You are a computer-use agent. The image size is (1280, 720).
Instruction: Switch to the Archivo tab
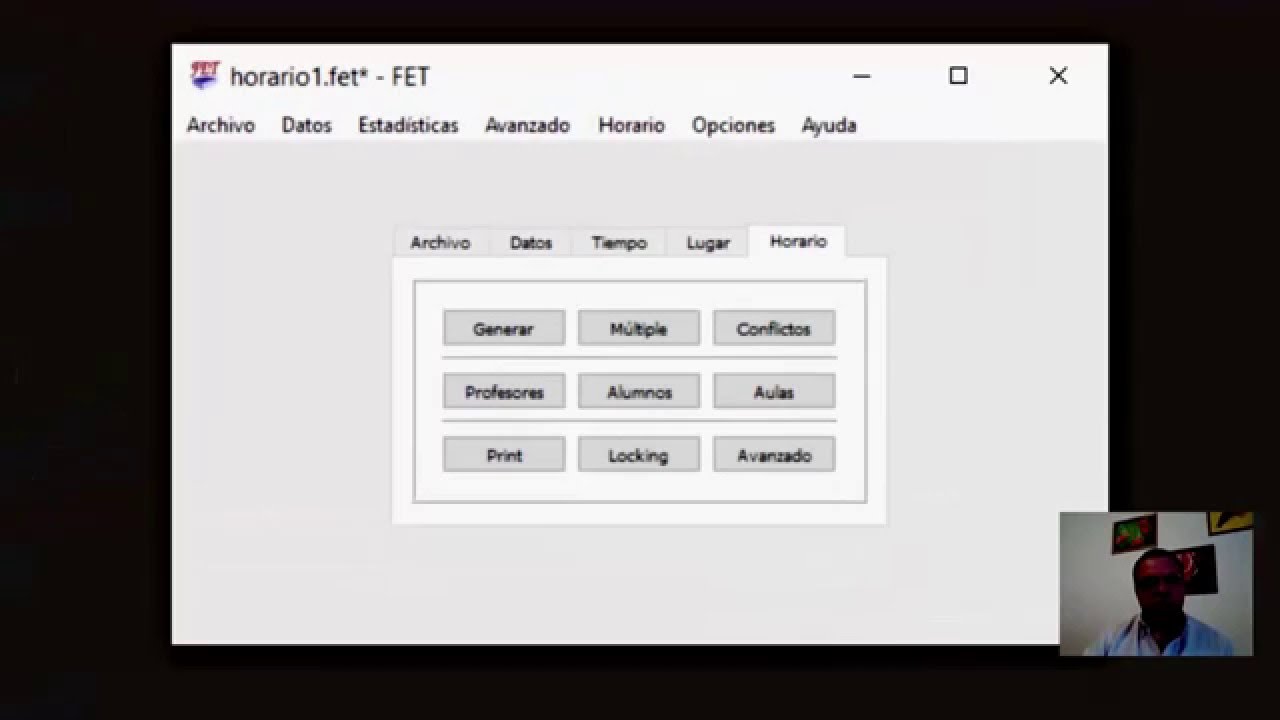[440, 243]
